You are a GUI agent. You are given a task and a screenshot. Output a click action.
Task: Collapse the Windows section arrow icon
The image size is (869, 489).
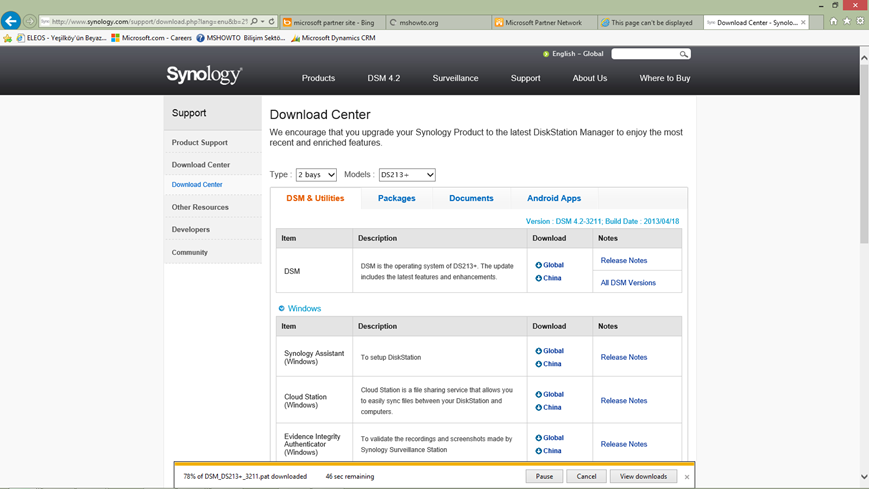[x=282, y=308]
